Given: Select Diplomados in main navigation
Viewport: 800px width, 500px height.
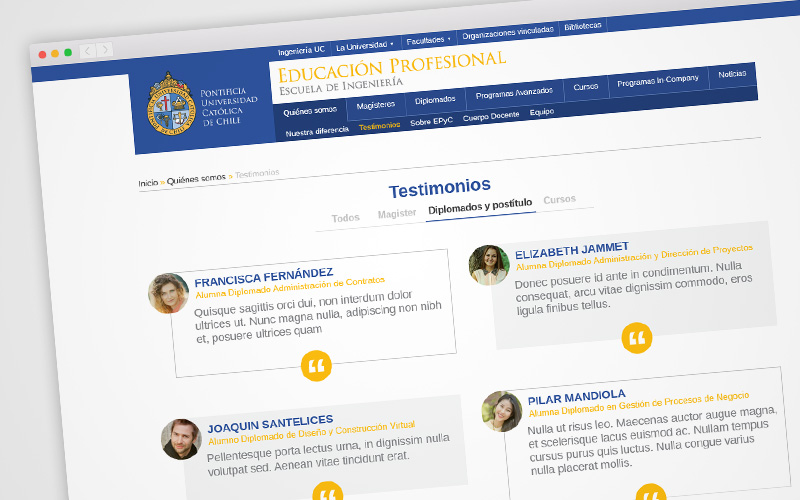Looking at the screenshot, I should [x=435, y=100].
